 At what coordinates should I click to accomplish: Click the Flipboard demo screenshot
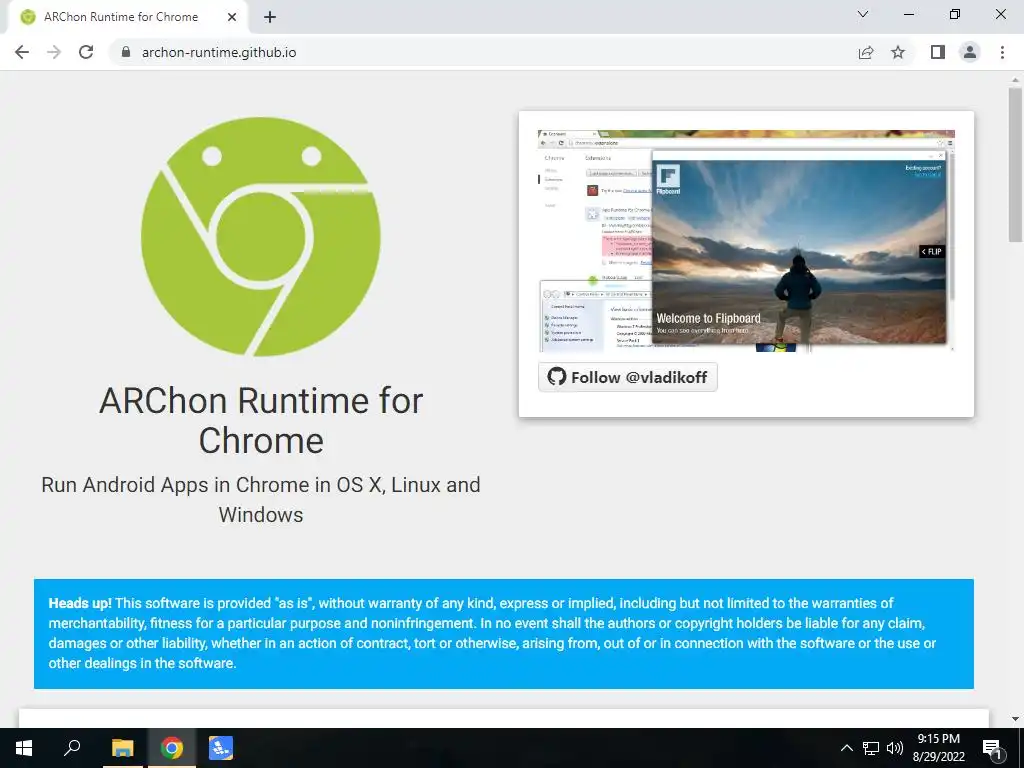(x=746, y=241)
